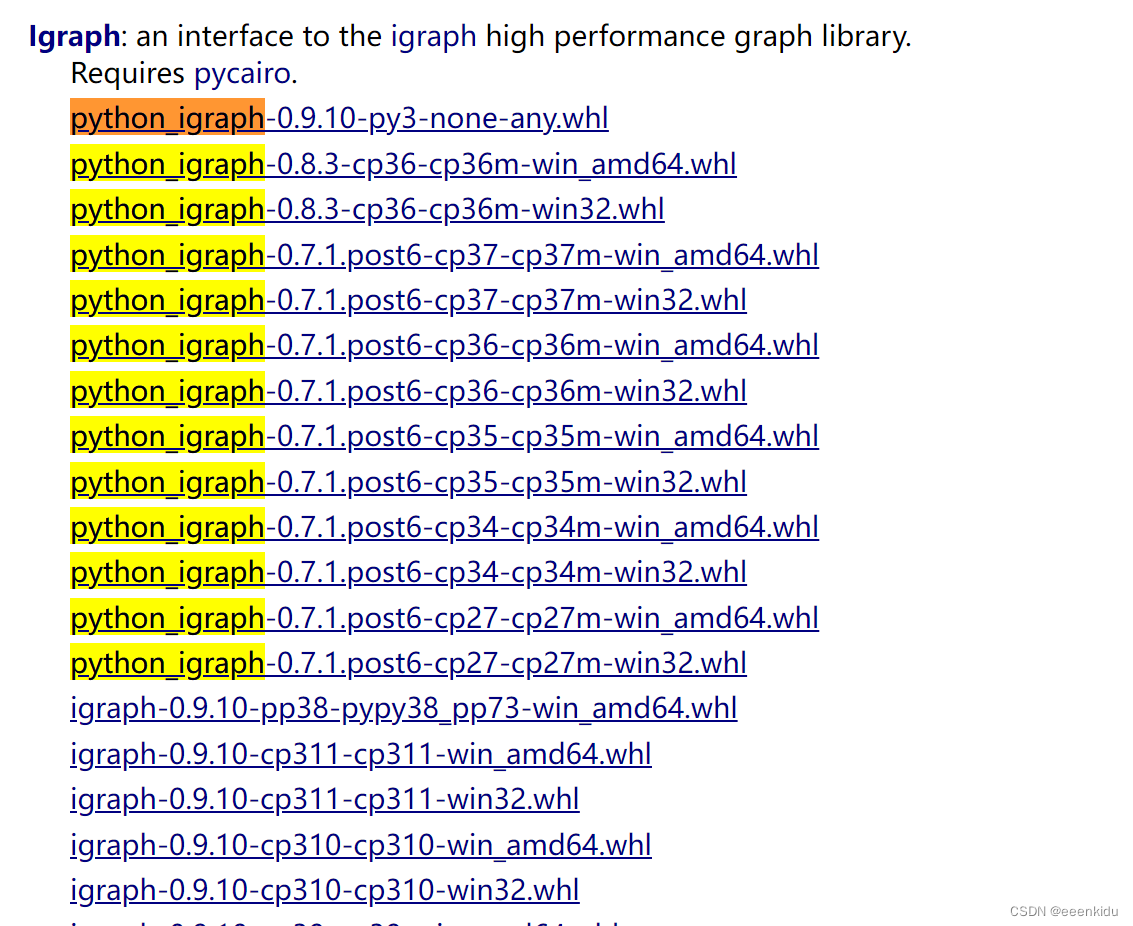Download python_igraph-0.8.3-cp36-cp36m-win_amd64.whl
Image resolution: width=1133 pixels, height=926 pixels.
pos(402,164)
